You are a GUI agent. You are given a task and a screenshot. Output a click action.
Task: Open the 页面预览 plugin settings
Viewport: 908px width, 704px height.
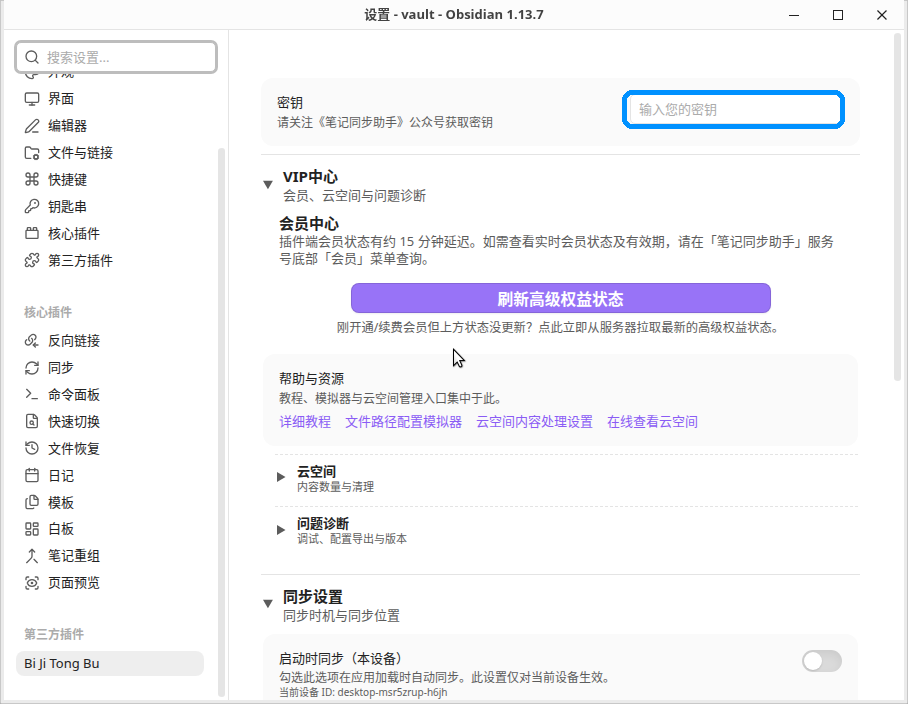[x=110, y=583]
